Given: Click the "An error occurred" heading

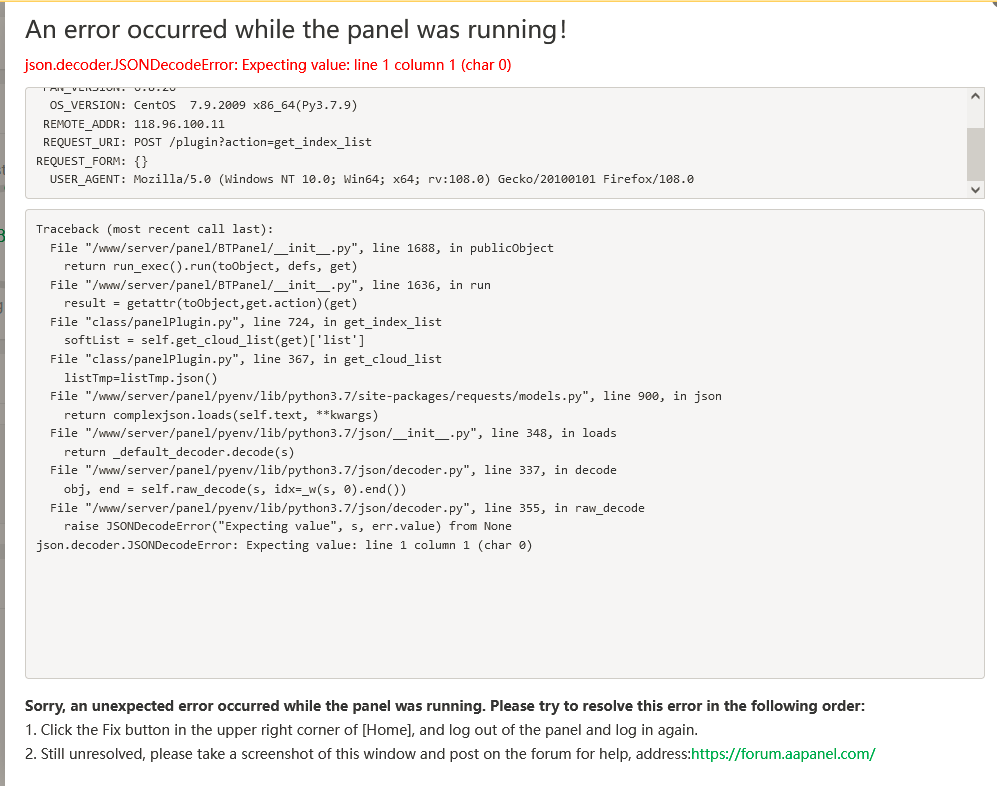Looking at the screenshot, I should pyautogui.click(x=296, y=30).
